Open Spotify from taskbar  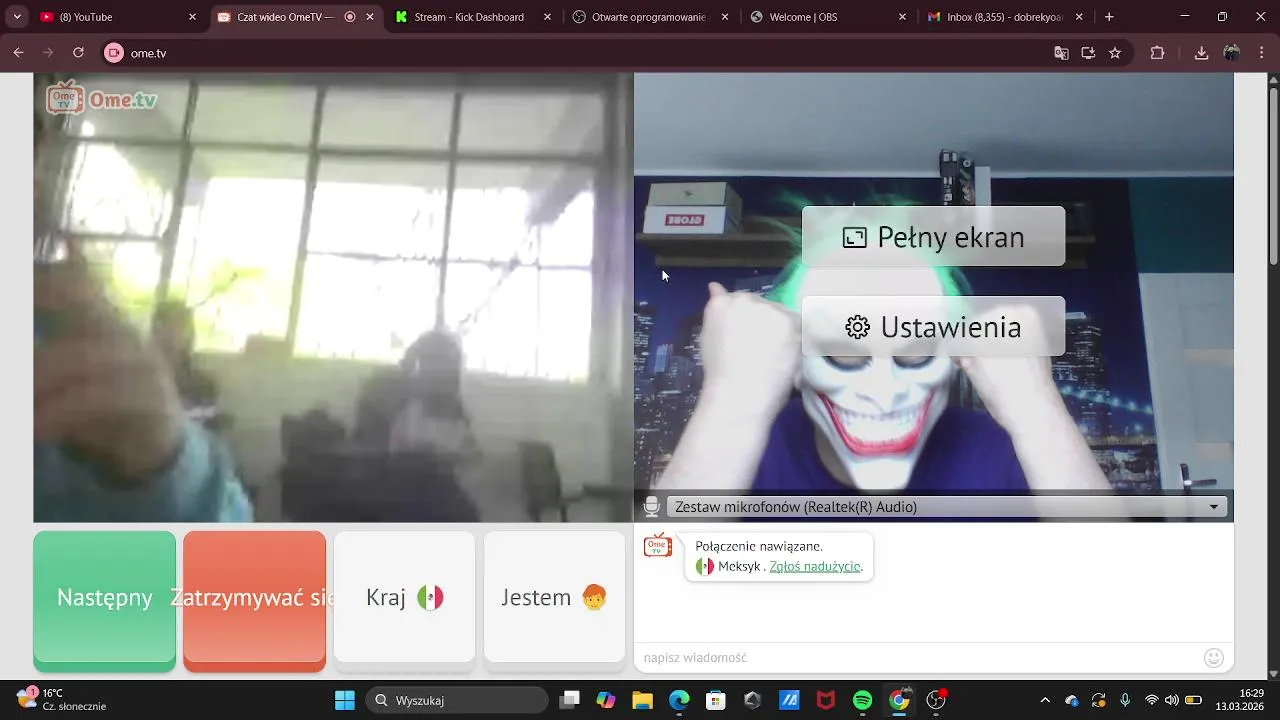tap(863, 700)
